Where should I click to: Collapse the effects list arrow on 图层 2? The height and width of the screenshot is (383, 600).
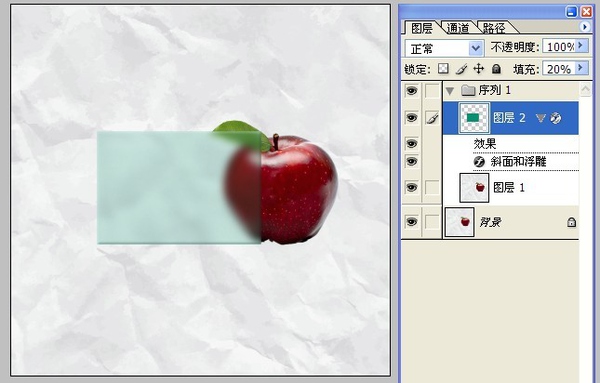540,118
